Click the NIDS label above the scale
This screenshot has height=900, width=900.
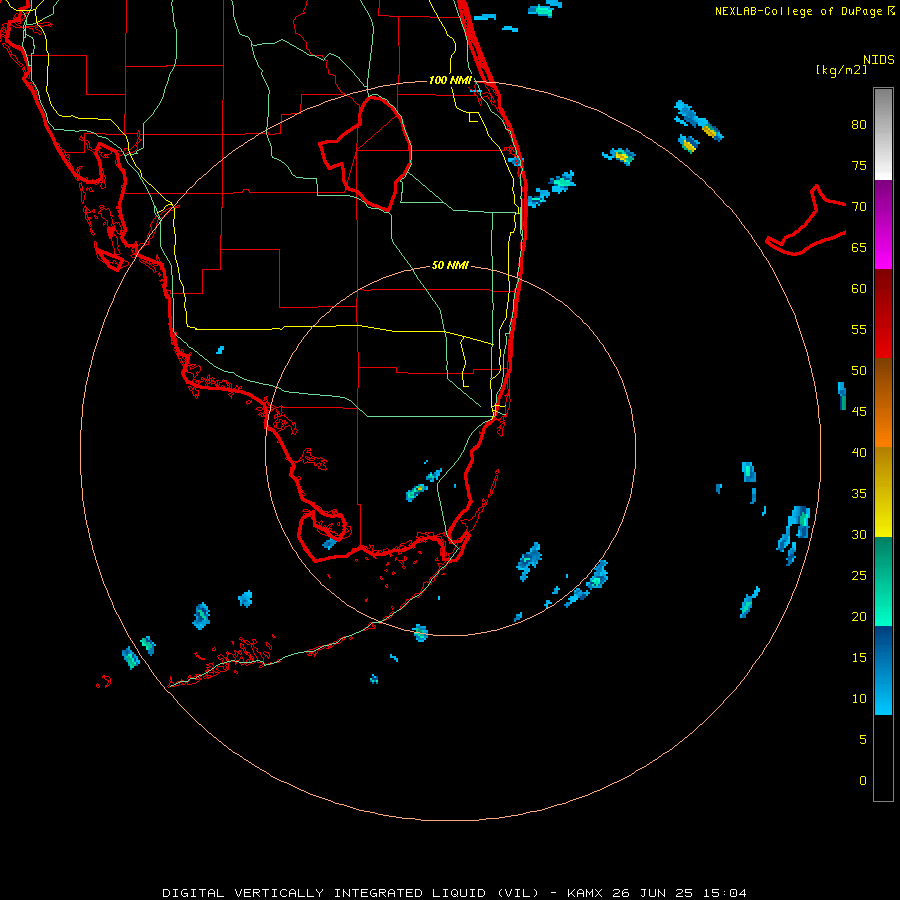point(879,60)
